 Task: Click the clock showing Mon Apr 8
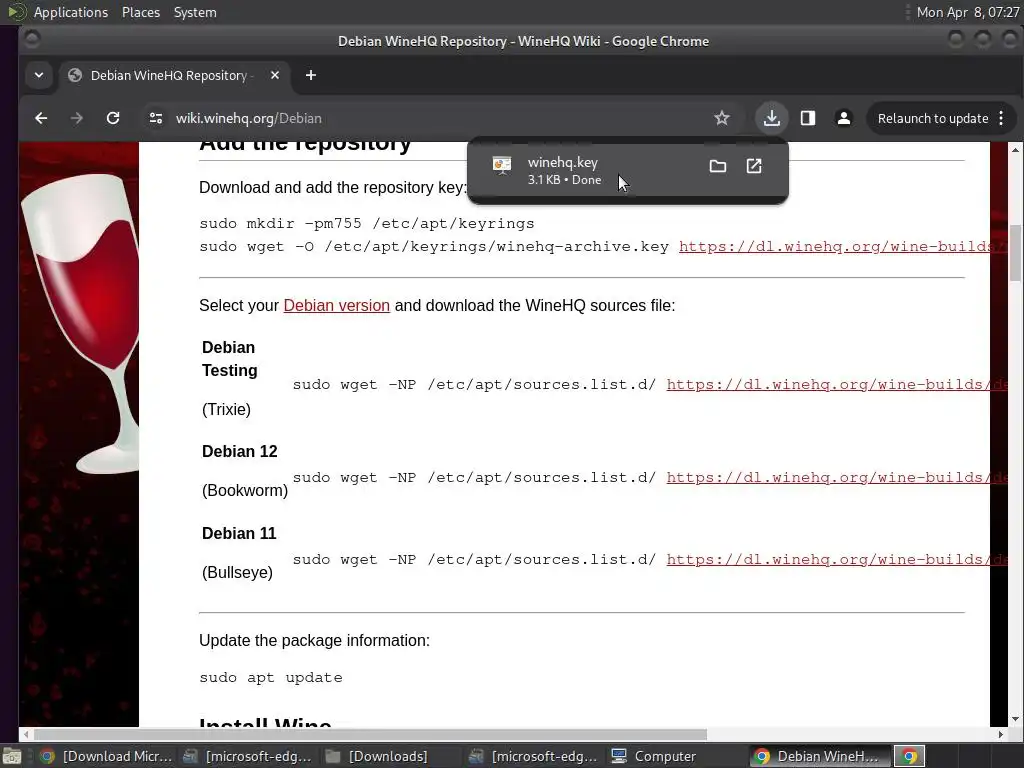967,12
